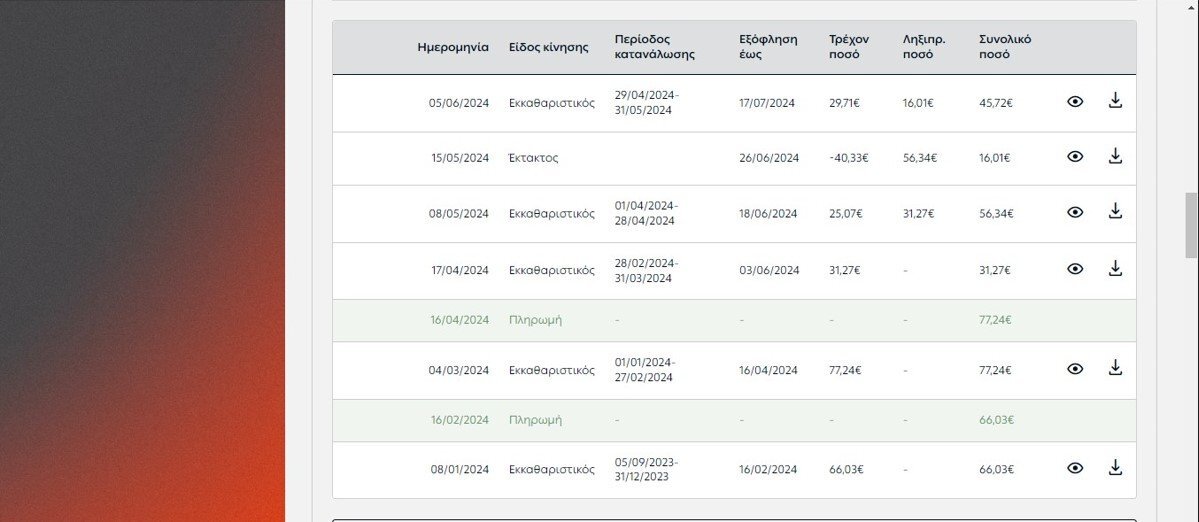The image size is (1199, 522).
Task: View the 05/06/2024 bill via eye icon
Action: pos(1075,101)
